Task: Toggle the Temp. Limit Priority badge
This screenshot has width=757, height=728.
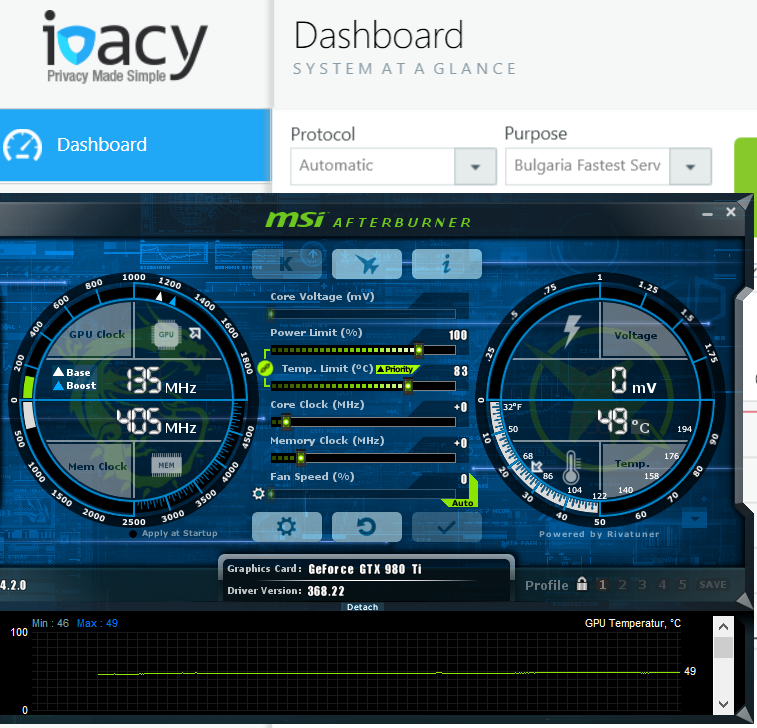Action: (398, 369)
